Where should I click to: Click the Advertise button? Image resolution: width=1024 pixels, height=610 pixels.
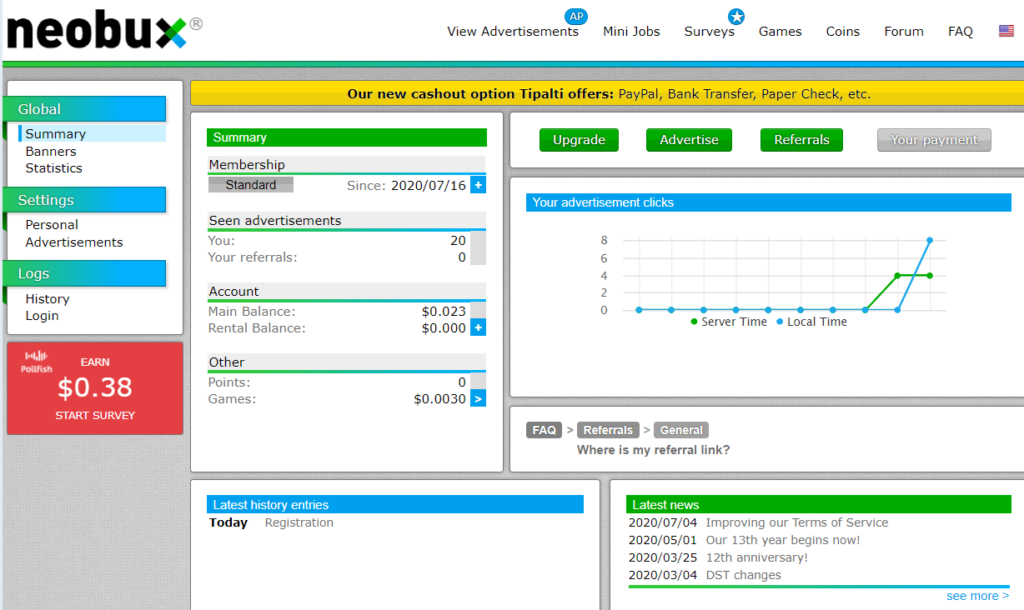[689, 140]
